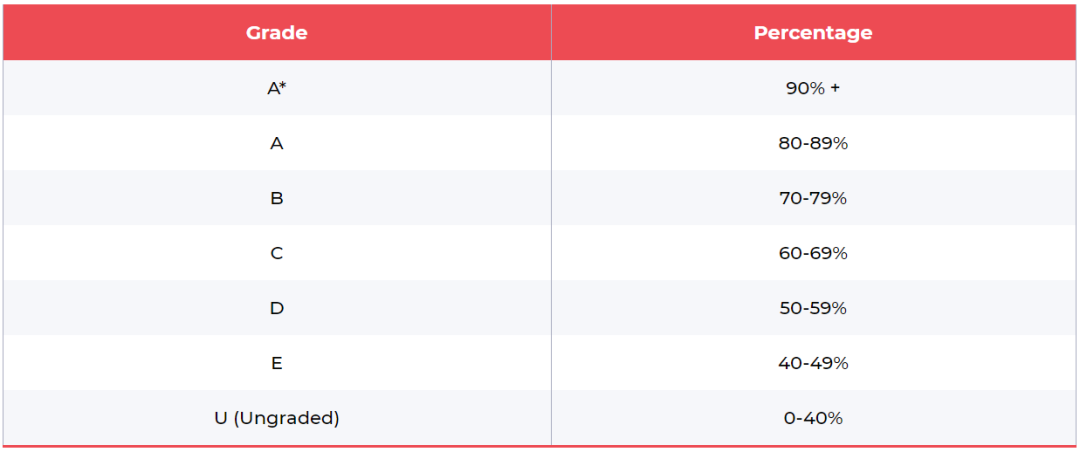
Task: Select the 90% + percentage cell
Action: 812,88
